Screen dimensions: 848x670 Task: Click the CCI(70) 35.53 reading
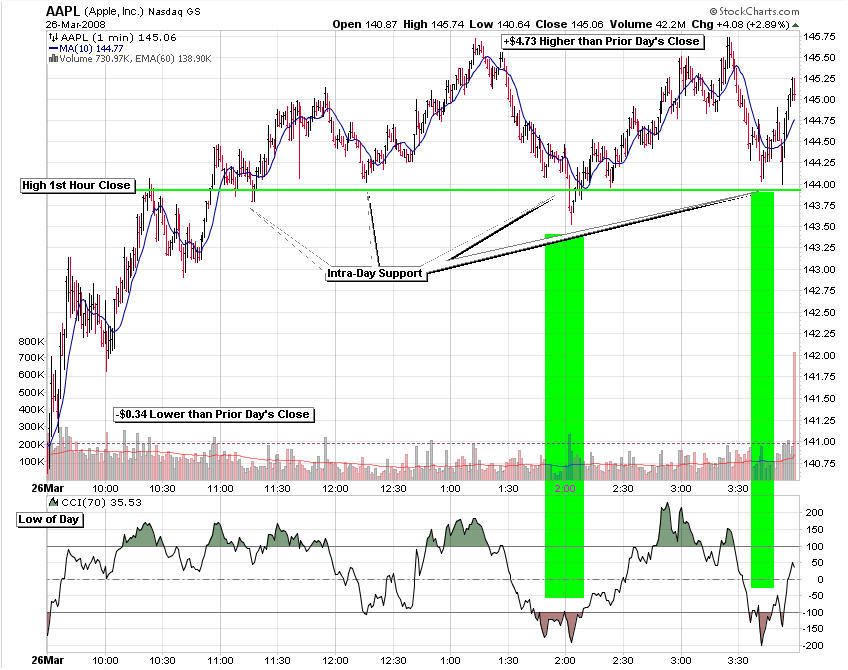(102, 502)
